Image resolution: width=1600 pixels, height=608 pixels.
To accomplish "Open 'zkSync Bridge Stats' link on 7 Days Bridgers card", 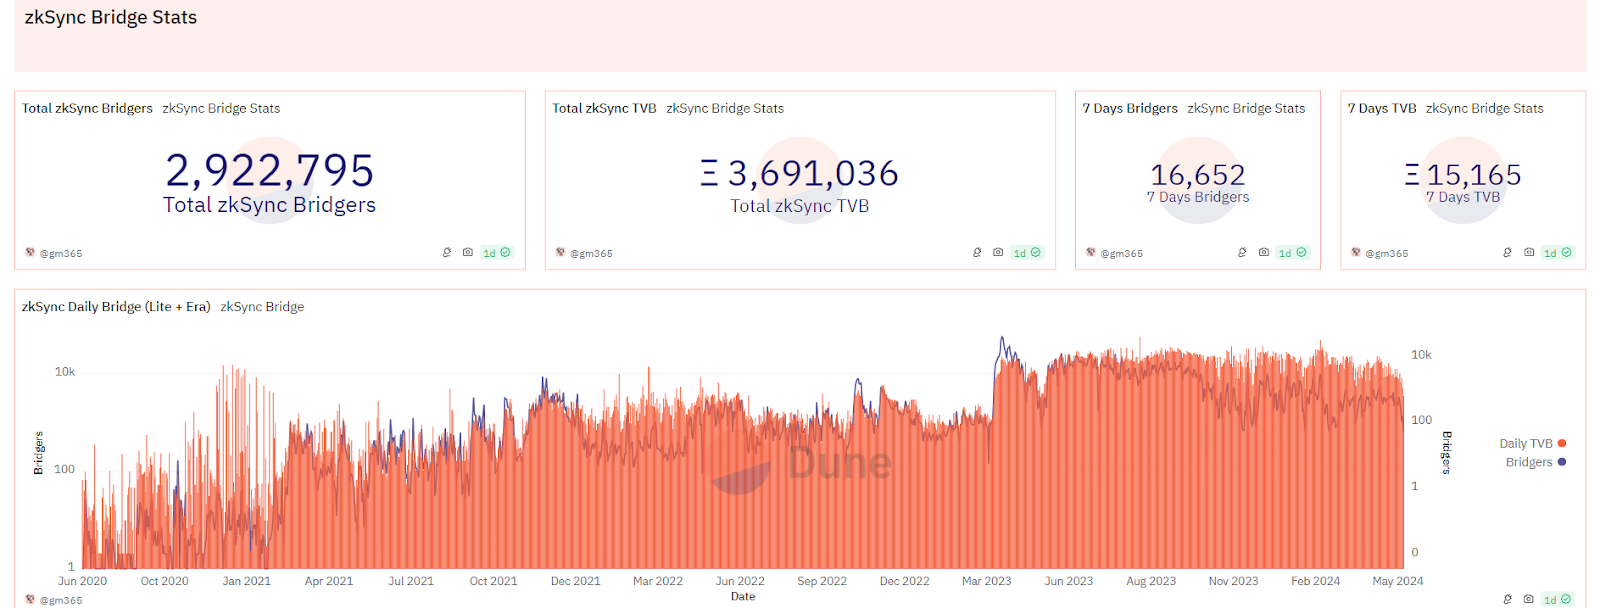I will click(x=1246, y=108).
